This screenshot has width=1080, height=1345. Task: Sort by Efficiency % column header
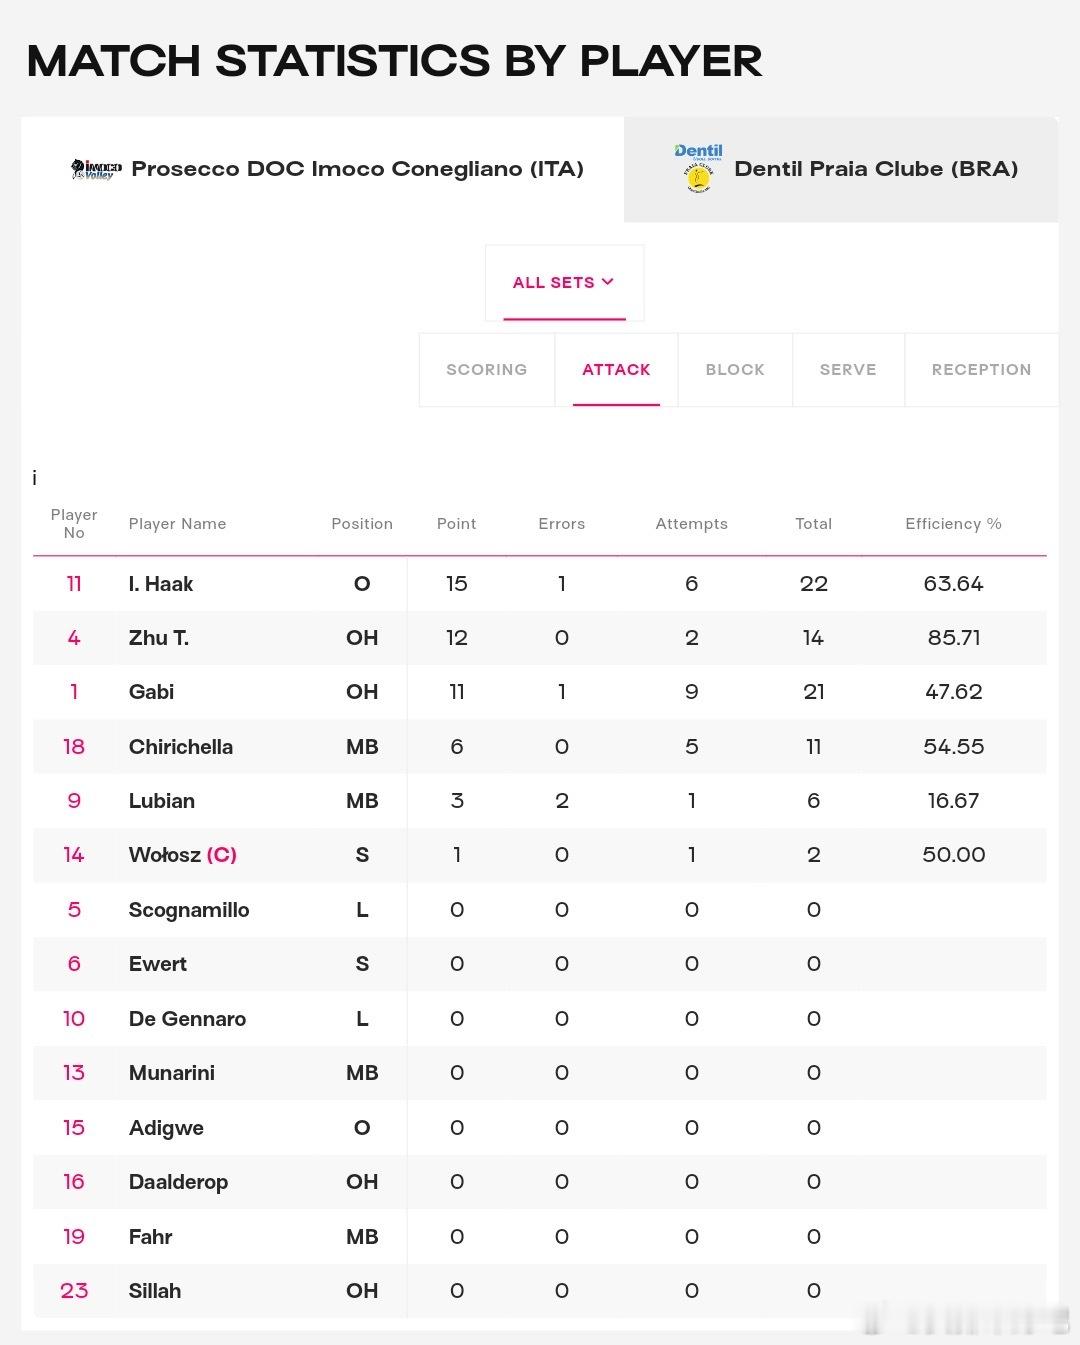pyautogui.click(x=953, y=524)
